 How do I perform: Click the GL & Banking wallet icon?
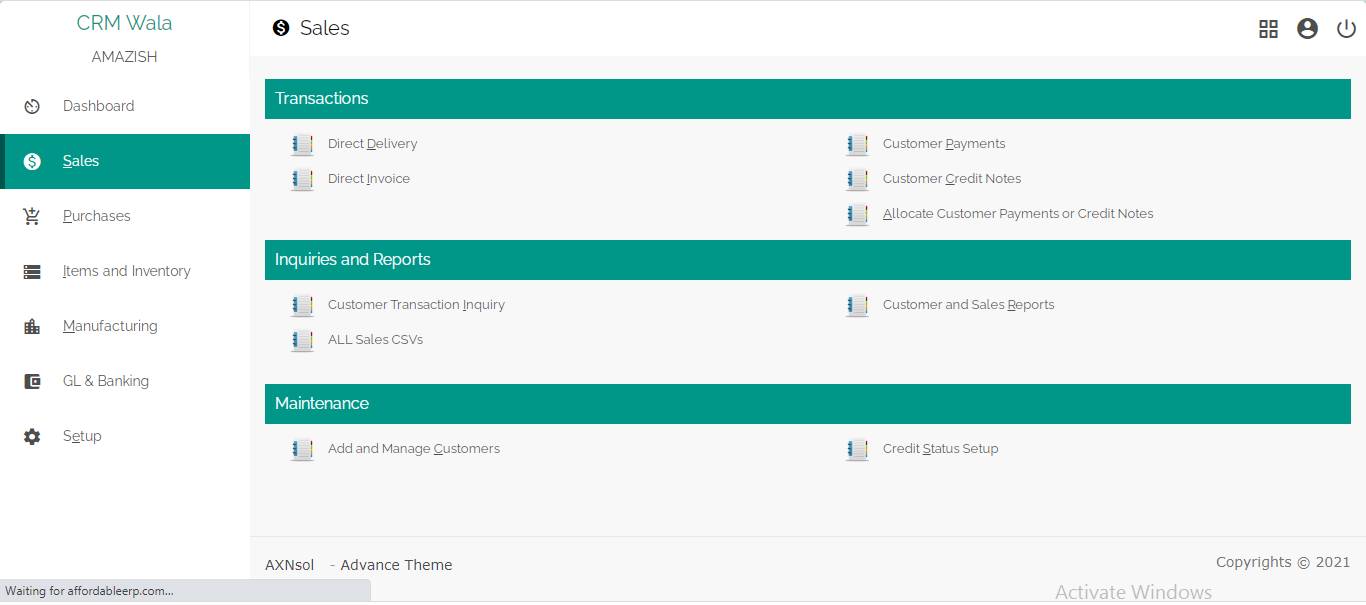(x=32, y=382)
